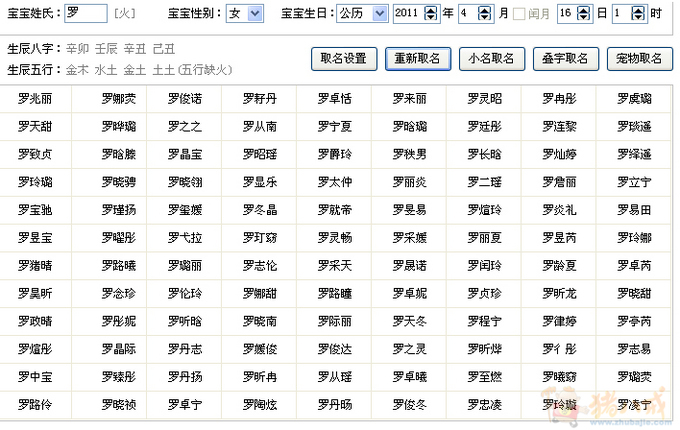Image resolution: width=680 pixels, height=430 pixels.
Task: Select the name 罗昱宝
Action: pyautogui.click(x=35, y=238)
